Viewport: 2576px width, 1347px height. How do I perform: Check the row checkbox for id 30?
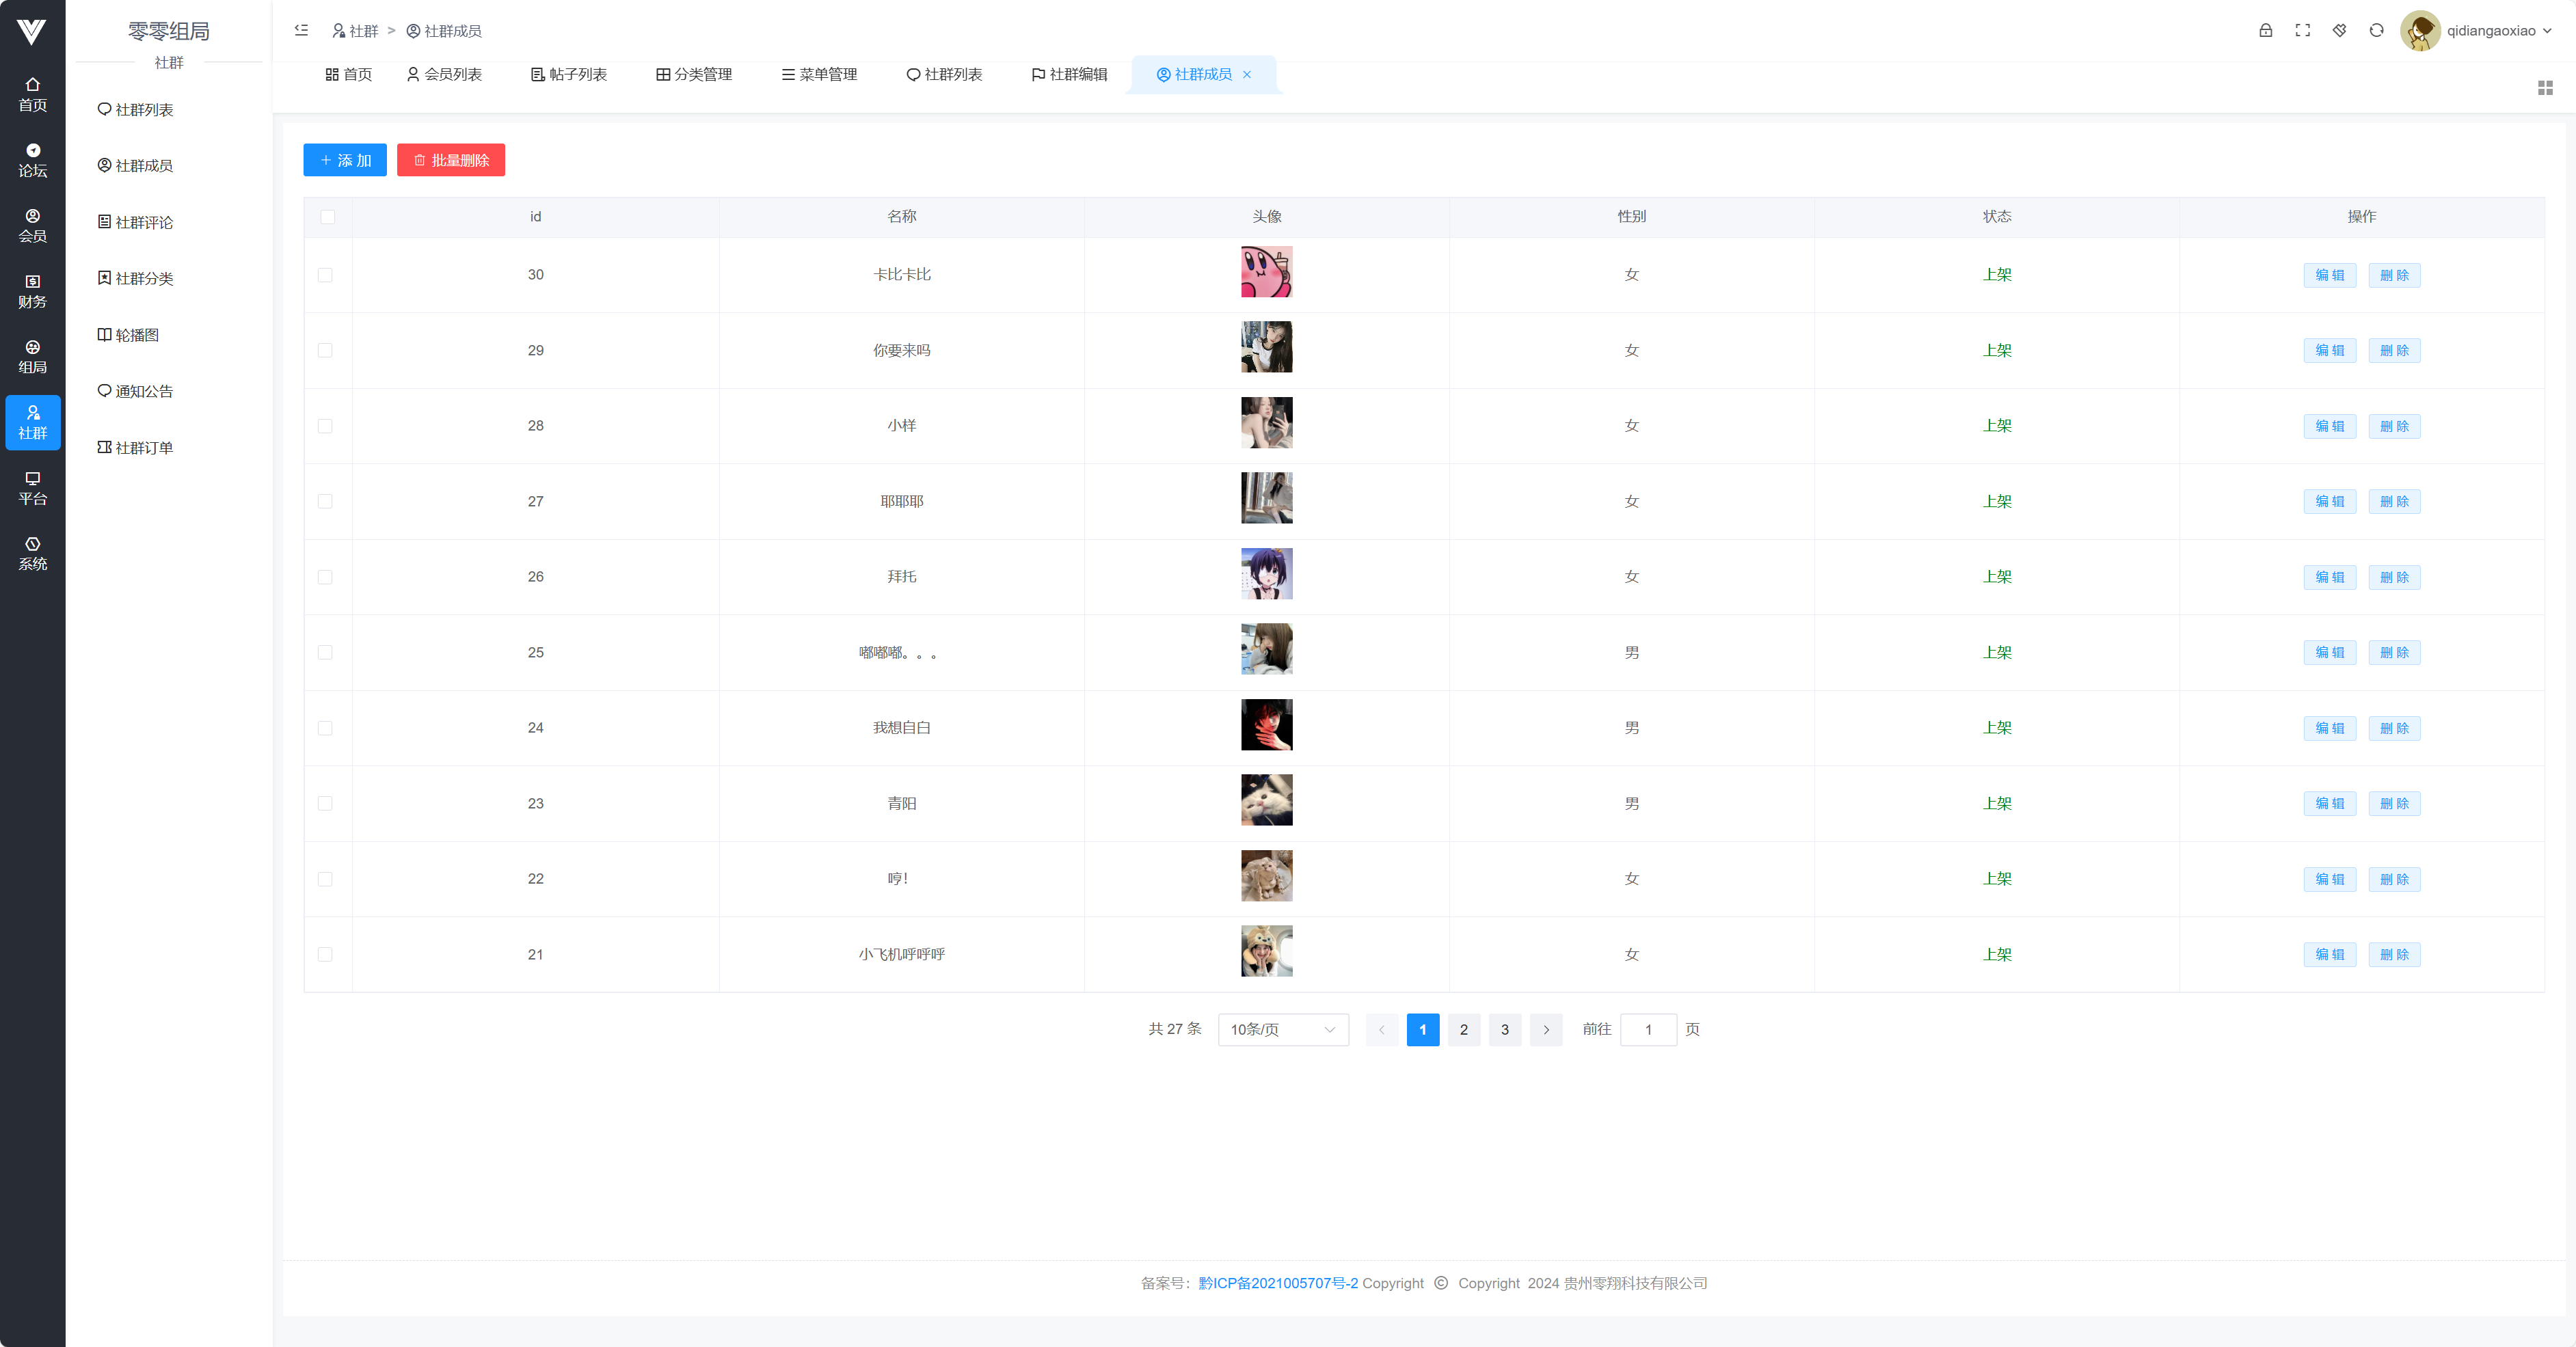(x=325, y=275)
